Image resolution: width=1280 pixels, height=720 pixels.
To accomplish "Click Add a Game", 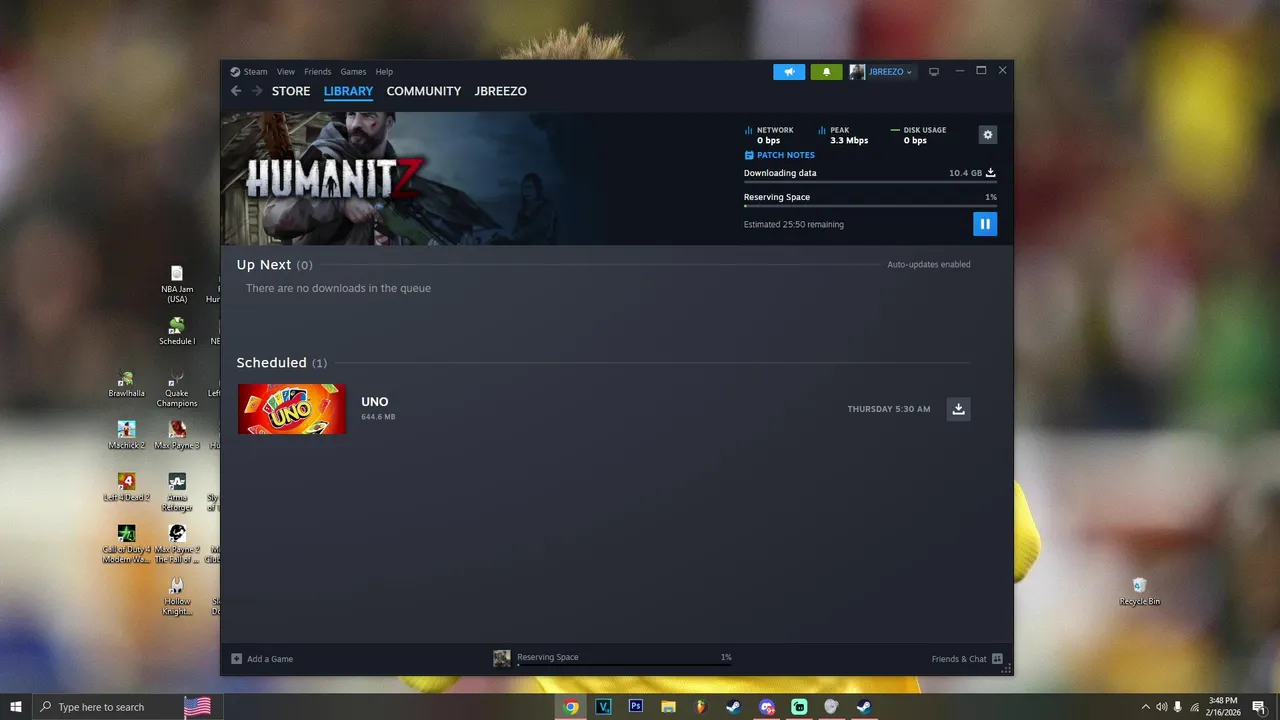I will pyautogui.click(x=262, y=659).
